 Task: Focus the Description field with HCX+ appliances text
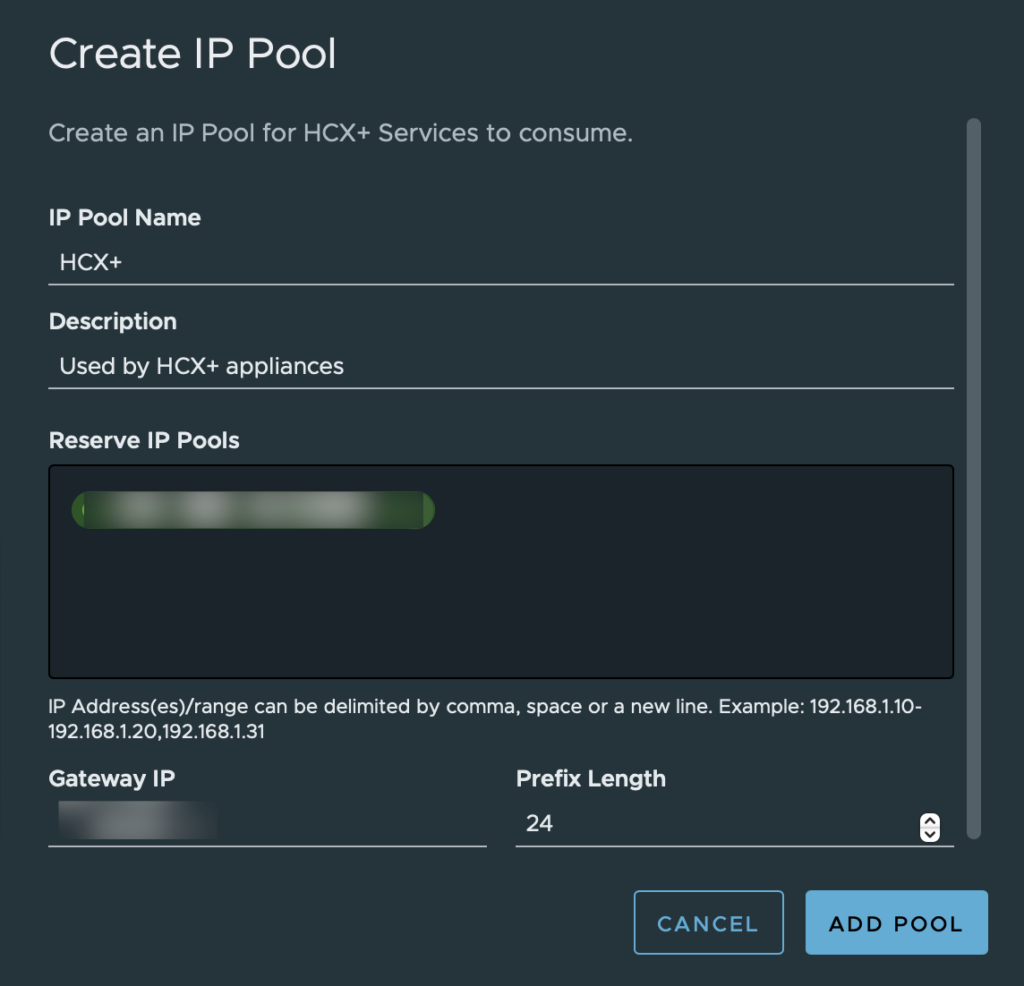coord(501,367)
